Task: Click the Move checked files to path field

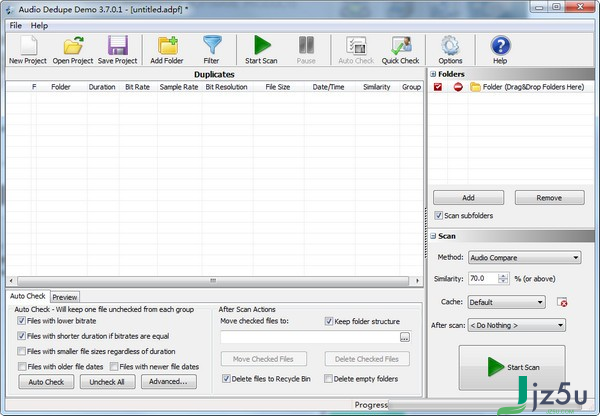Action: [x=310, y=337]
